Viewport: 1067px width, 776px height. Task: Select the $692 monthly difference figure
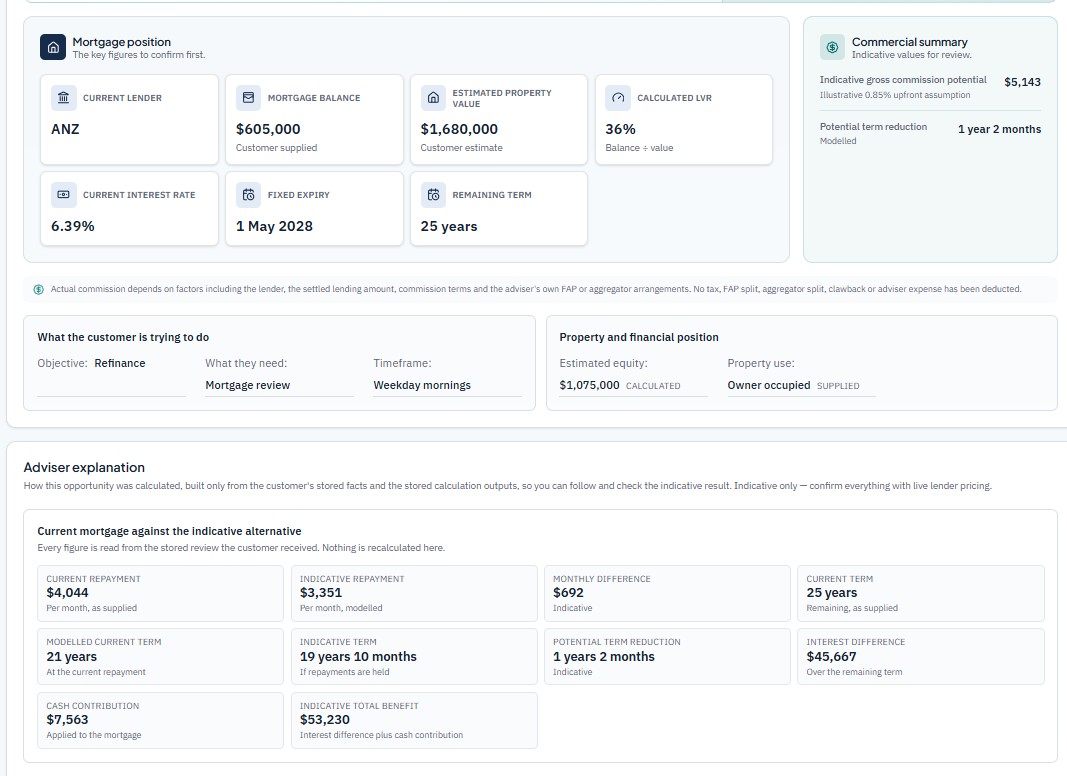(568, 593)
